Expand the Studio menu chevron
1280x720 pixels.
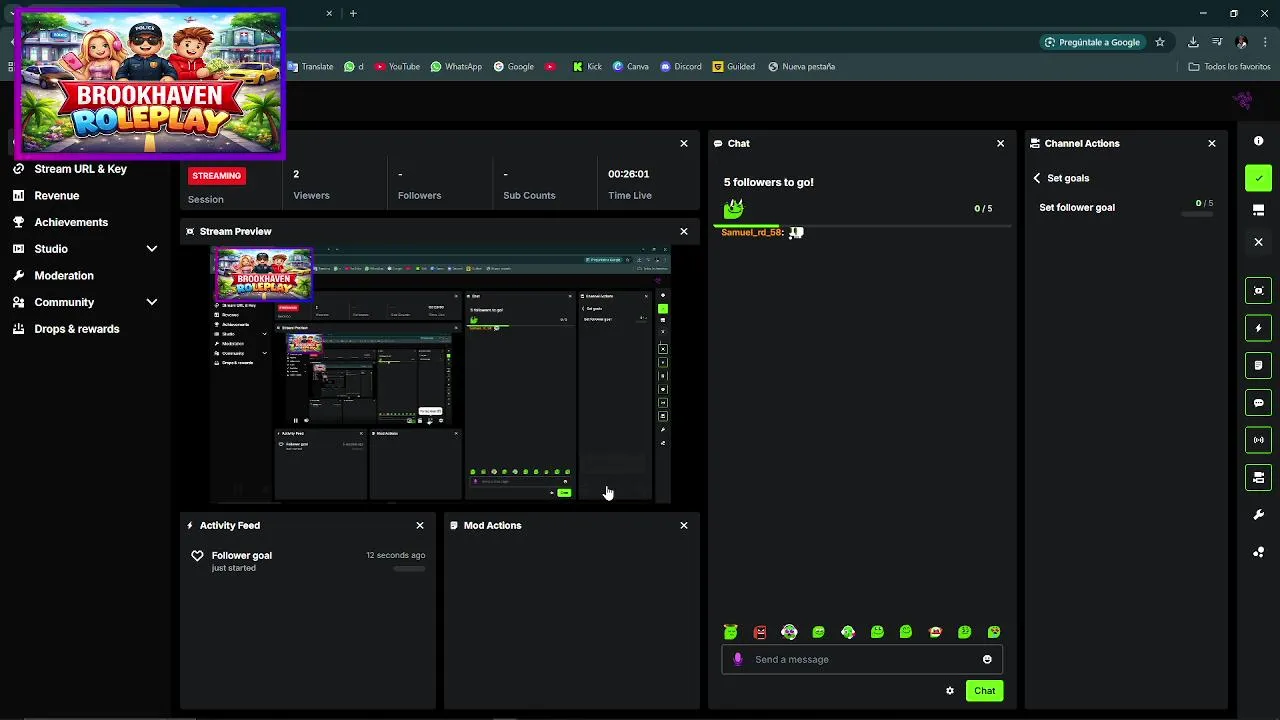point(152,249)
